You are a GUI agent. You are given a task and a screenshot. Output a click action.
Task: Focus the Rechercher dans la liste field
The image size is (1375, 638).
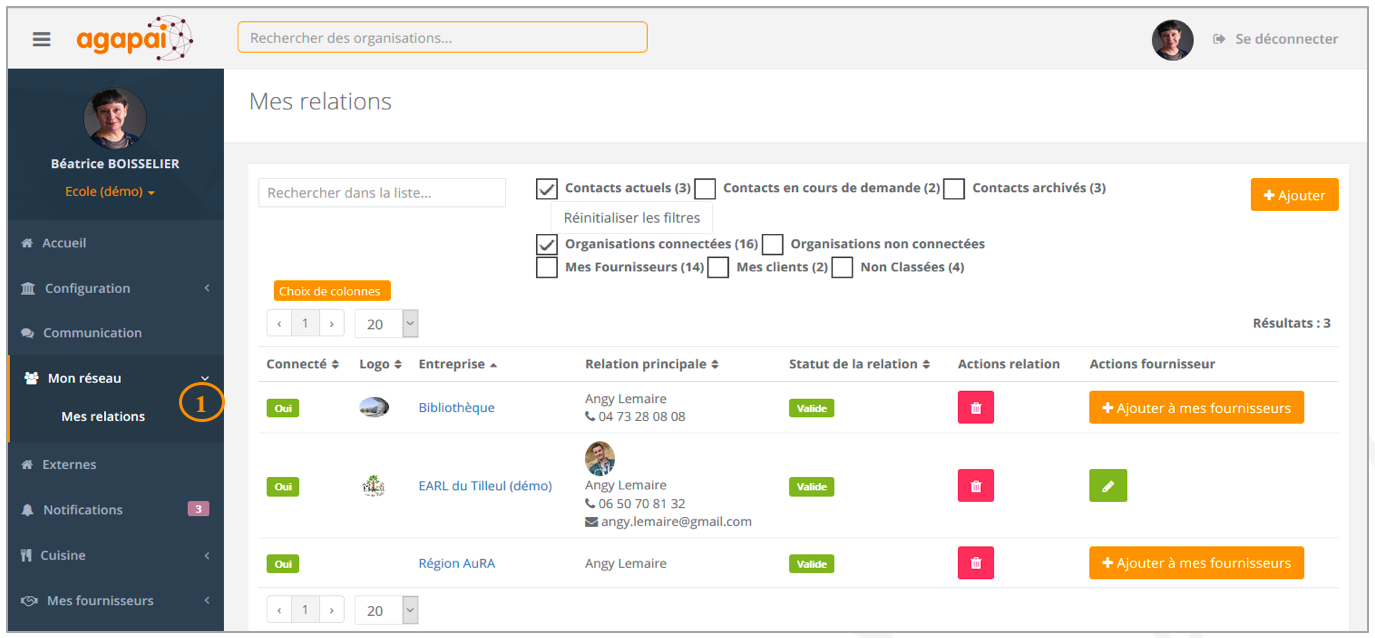point(382,193)
